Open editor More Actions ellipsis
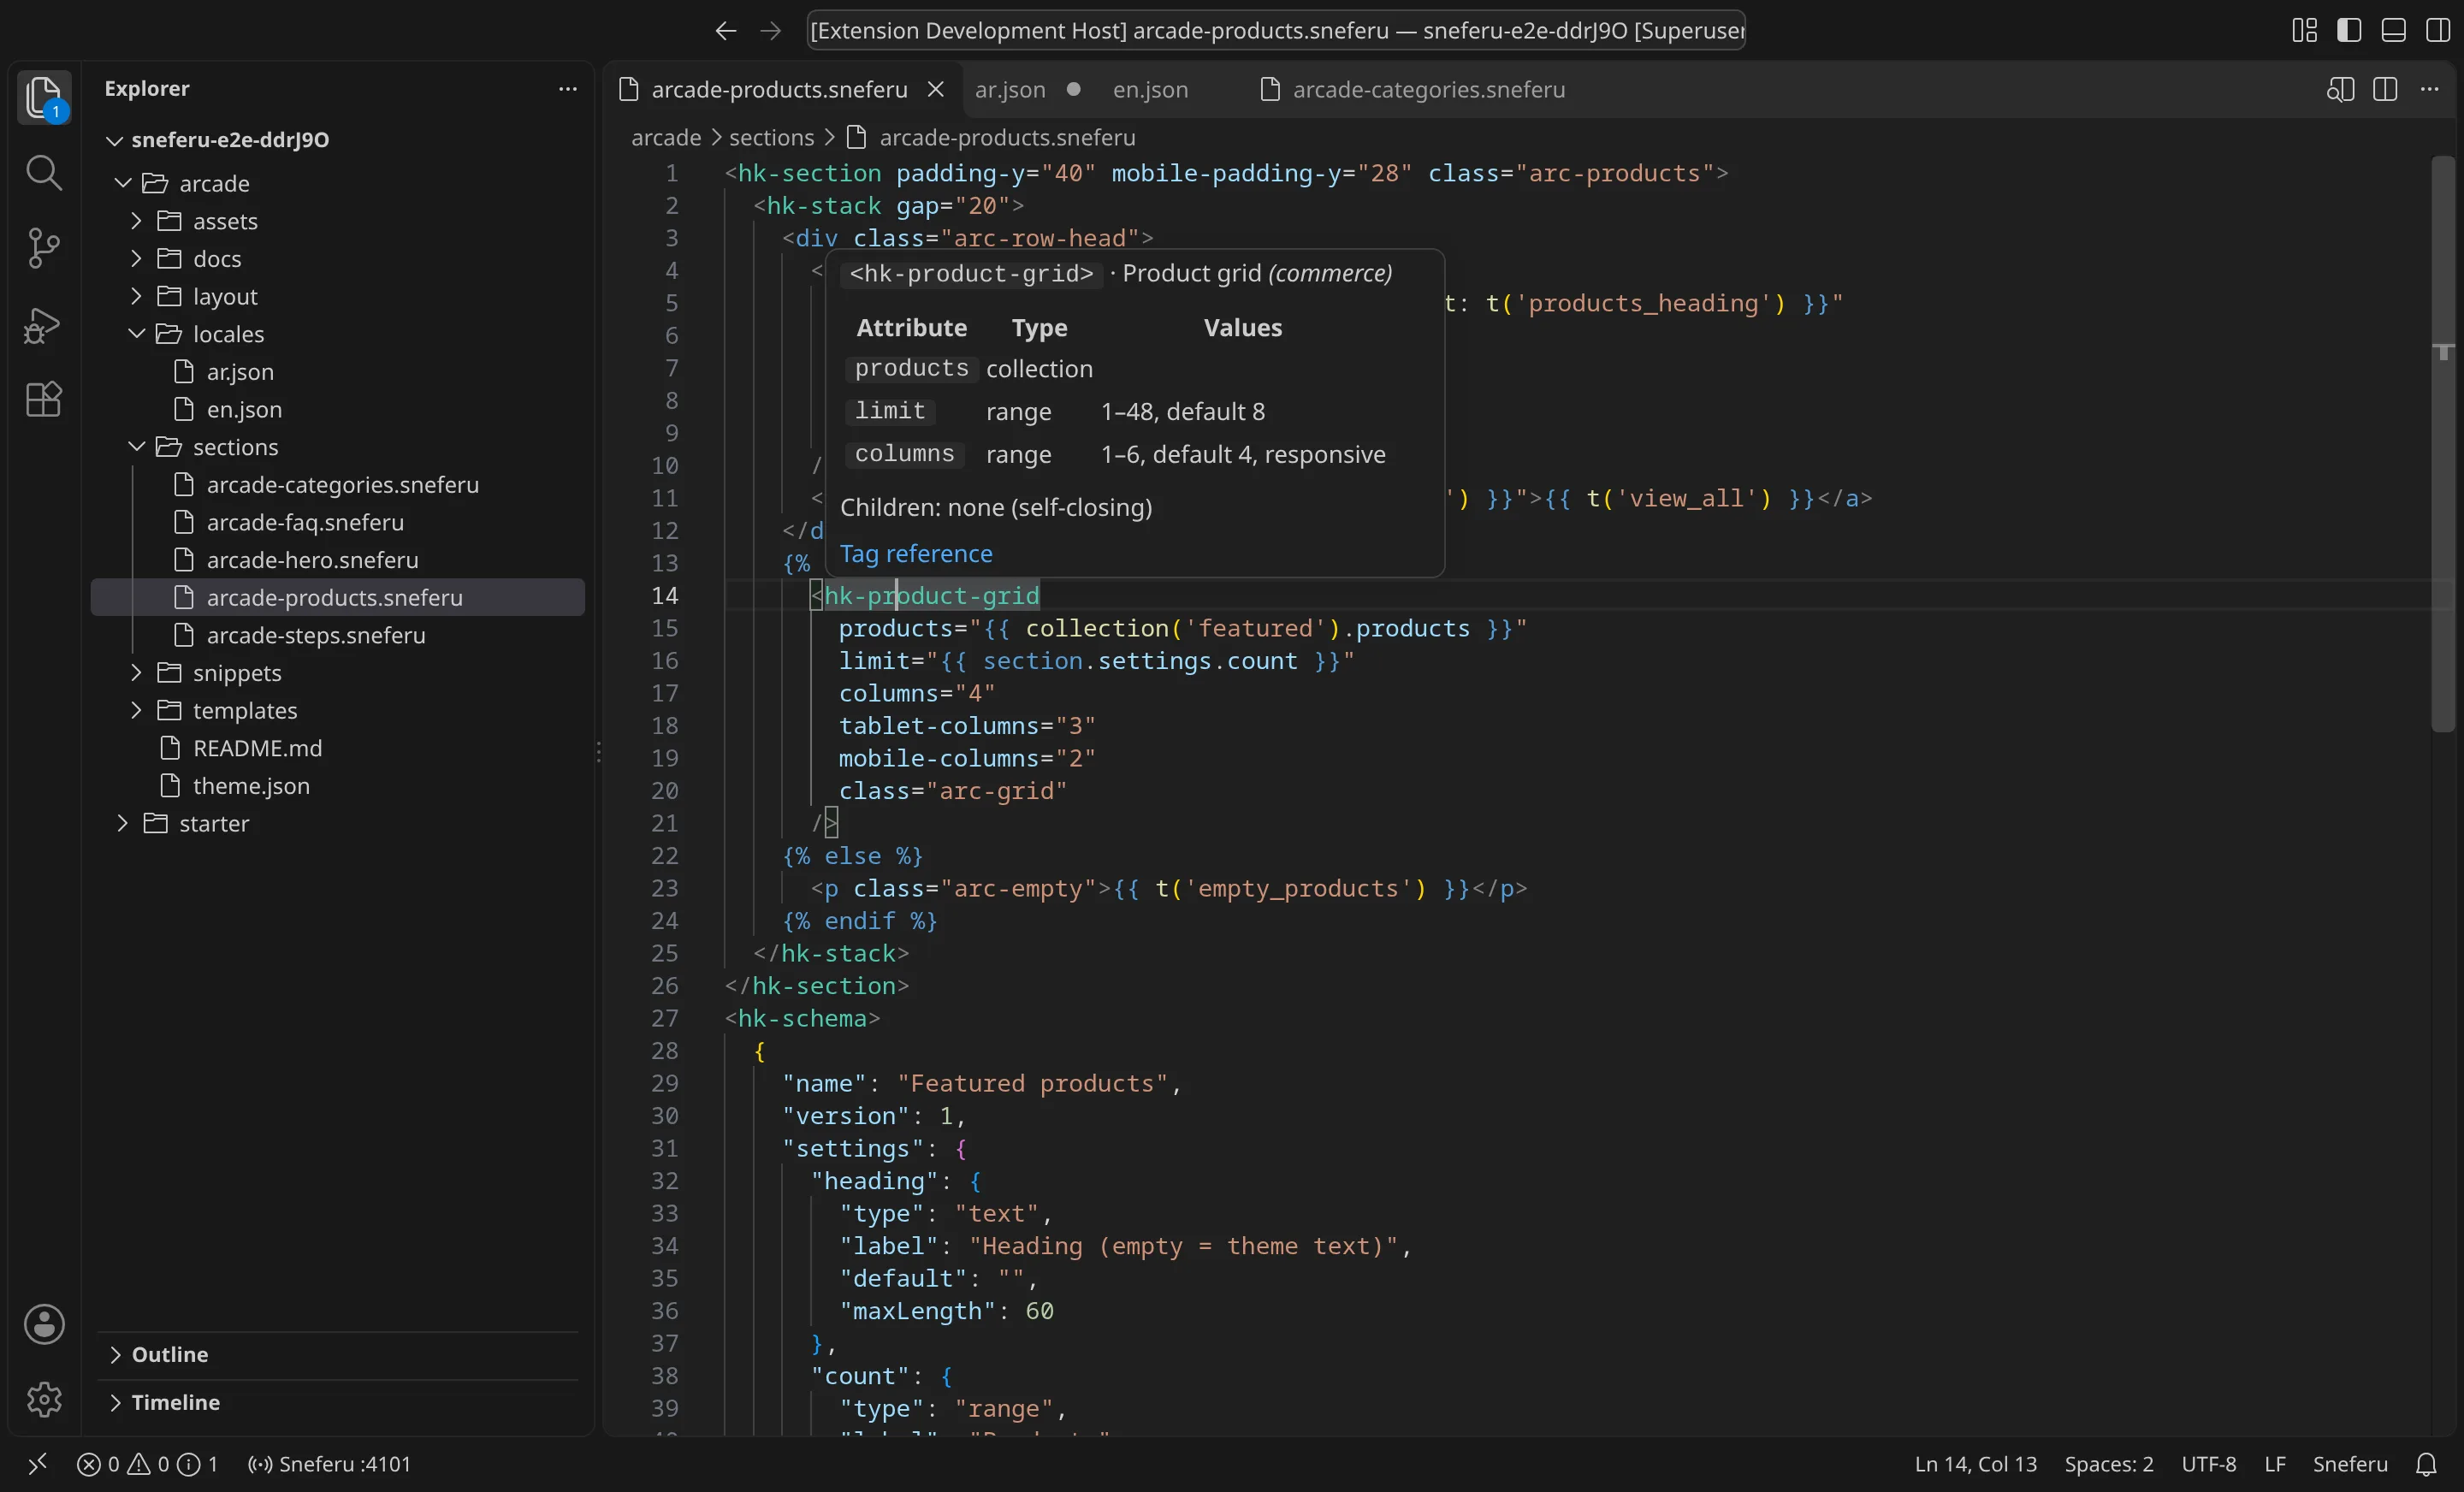 click(x=2429, y=89)
